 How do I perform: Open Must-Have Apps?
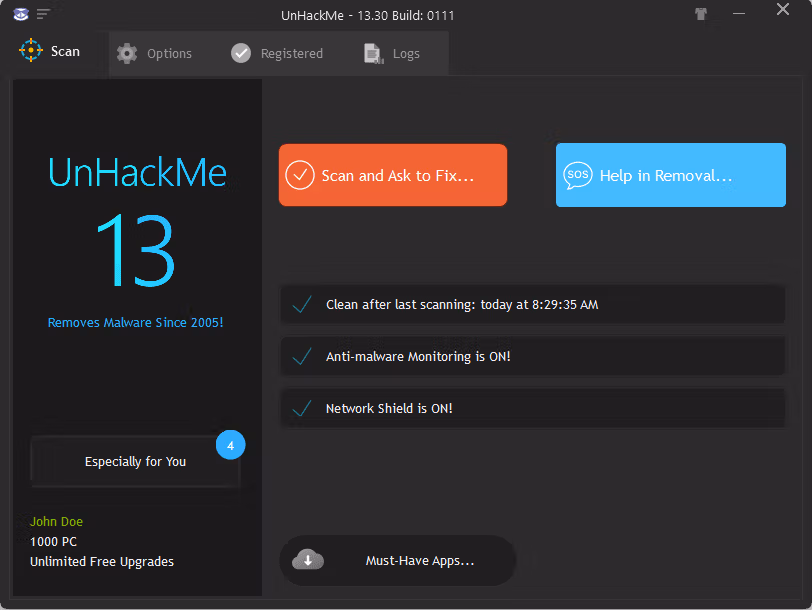[x=397, y=560]
